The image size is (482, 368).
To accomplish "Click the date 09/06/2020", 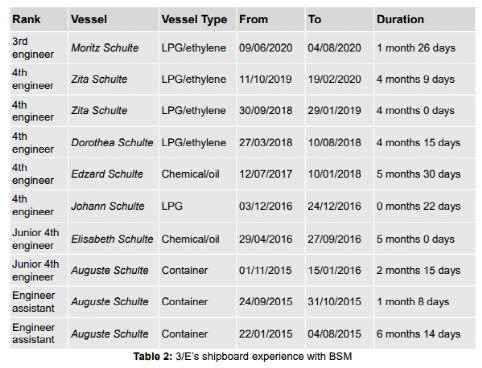I will coord(266,48).
